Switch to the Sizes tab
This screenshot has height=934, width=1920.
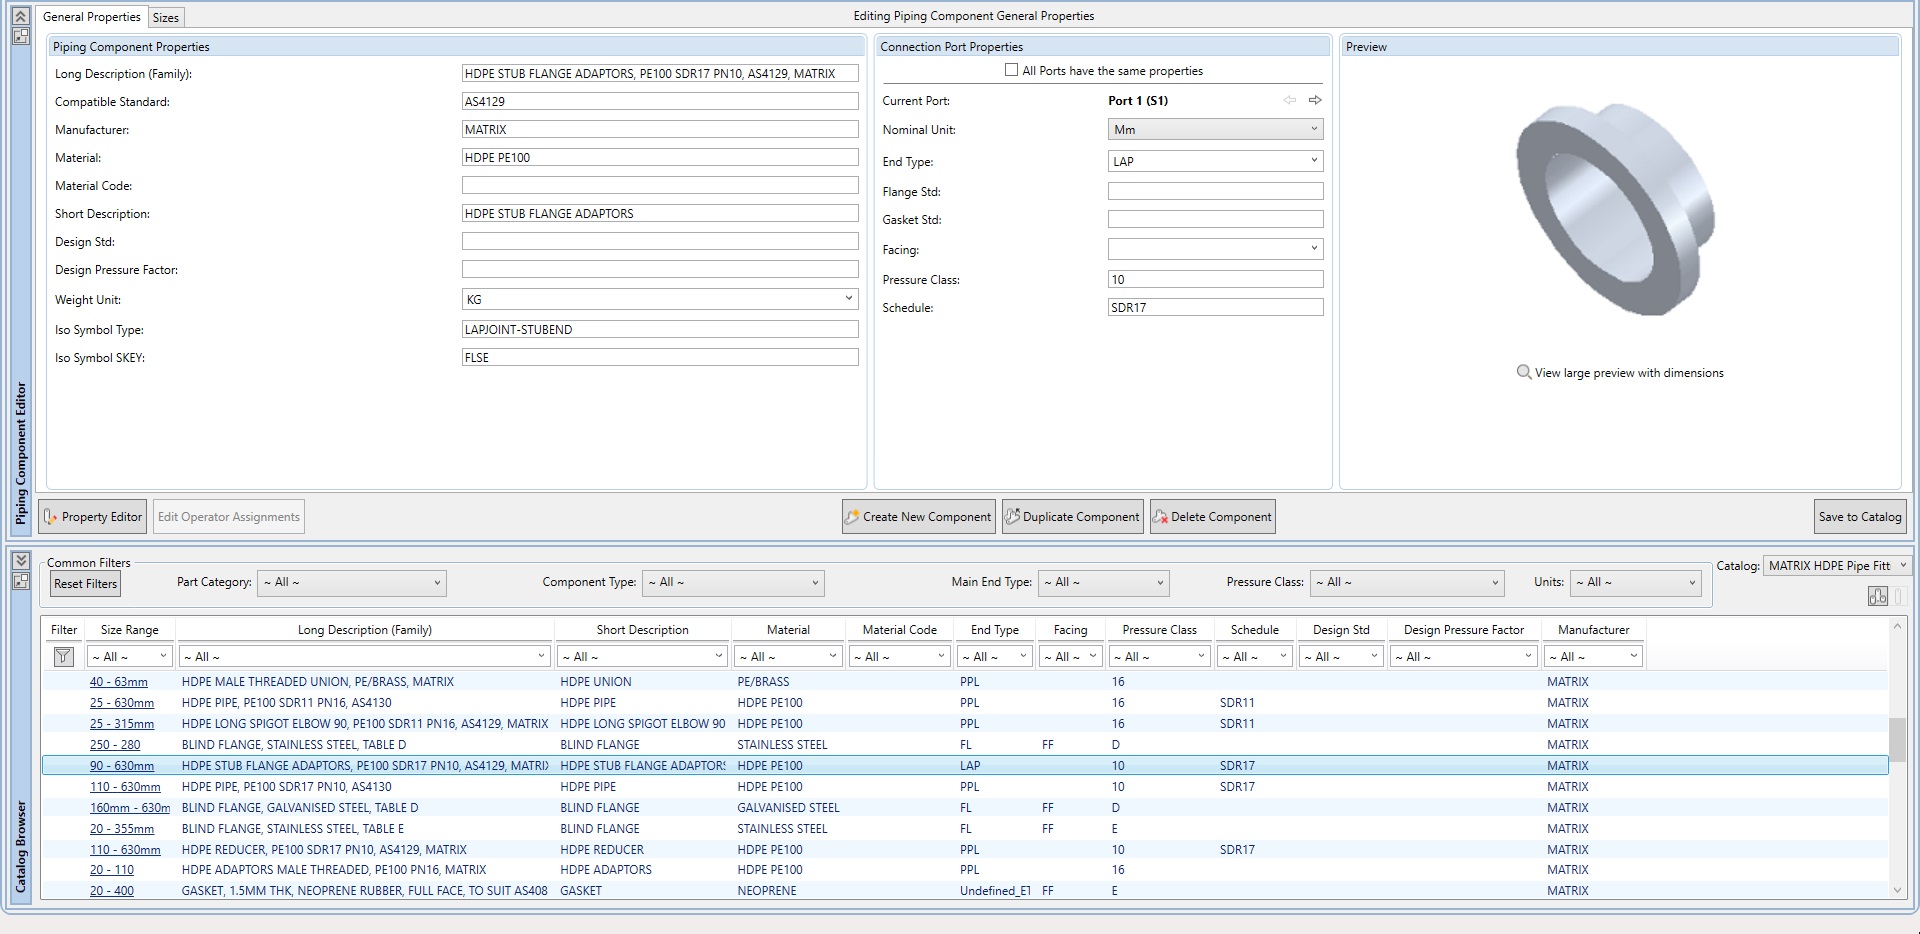[x=166, y=17]
